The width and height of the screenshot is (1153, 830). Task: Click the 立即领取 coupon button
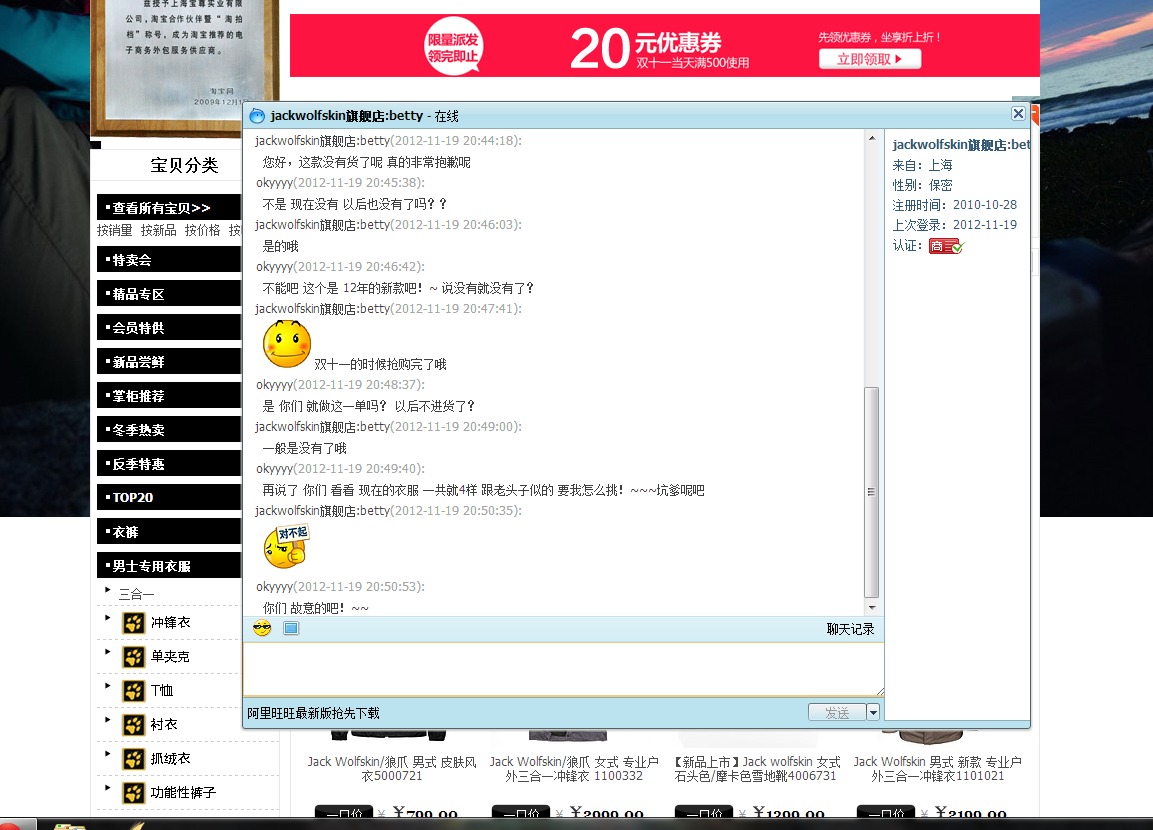(x=870, y=59)
